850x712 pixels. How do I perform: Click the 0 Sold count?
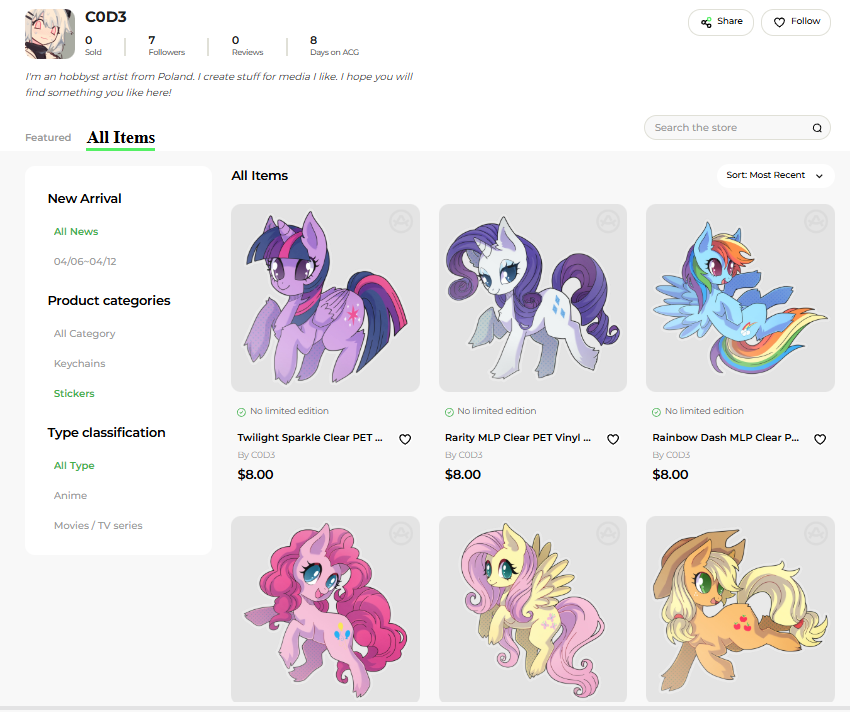pos(93,46)
